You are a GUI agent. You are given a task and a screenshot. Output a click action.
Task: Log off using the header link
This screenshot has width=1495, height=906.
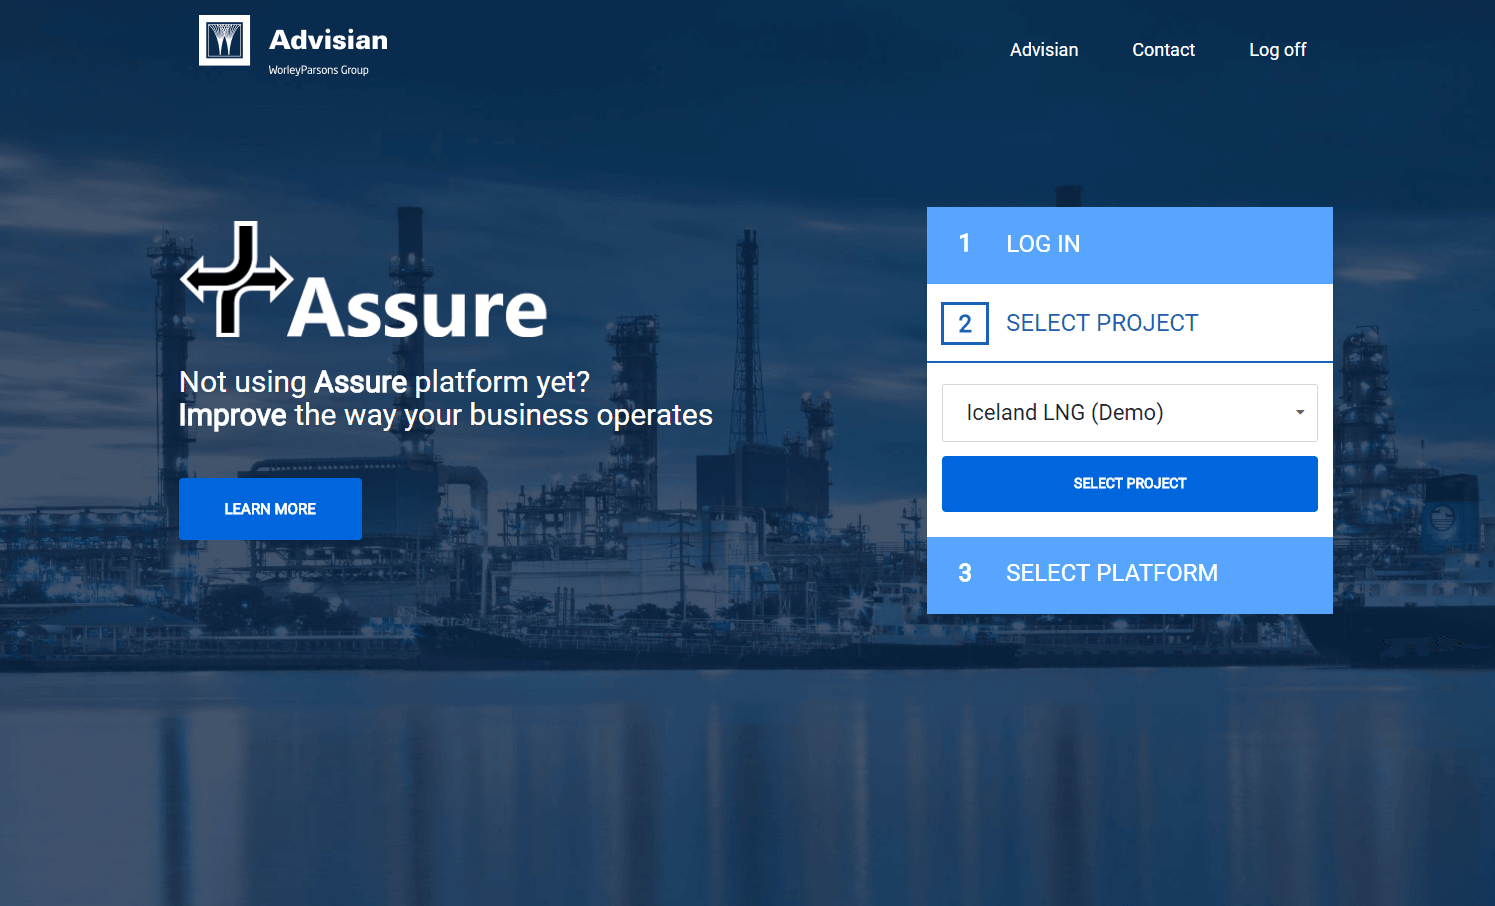[1277, 50]
